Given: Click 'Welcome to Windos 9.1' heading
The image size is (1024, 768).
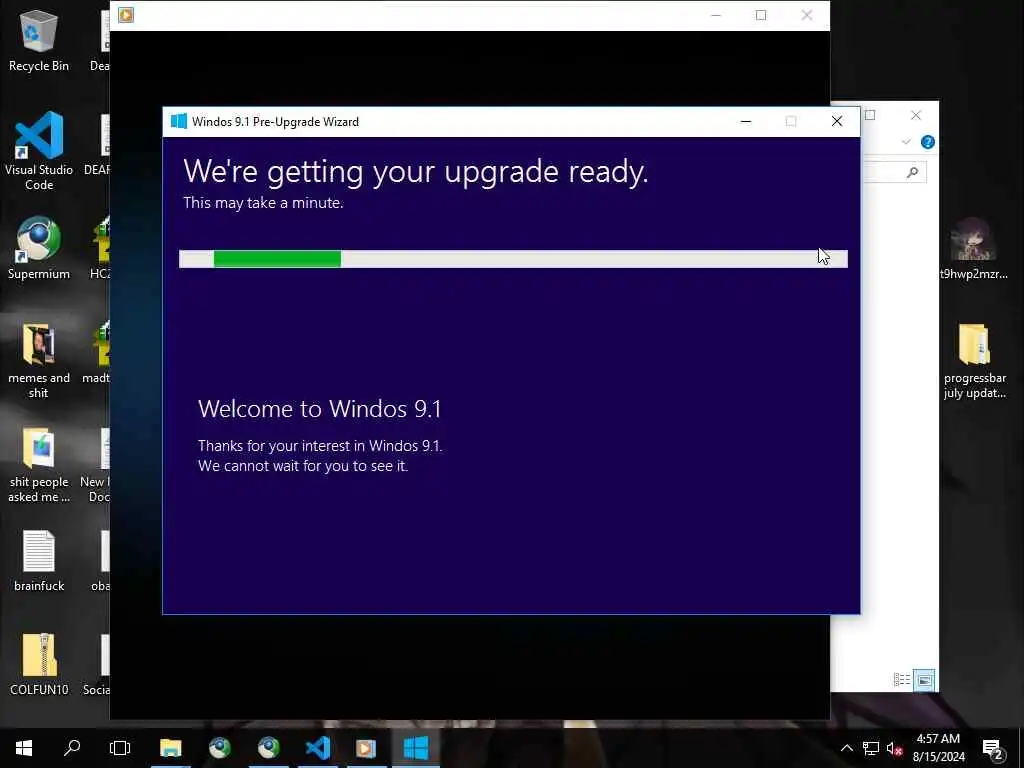Looking at the screenshot, I should click(319, 409).
